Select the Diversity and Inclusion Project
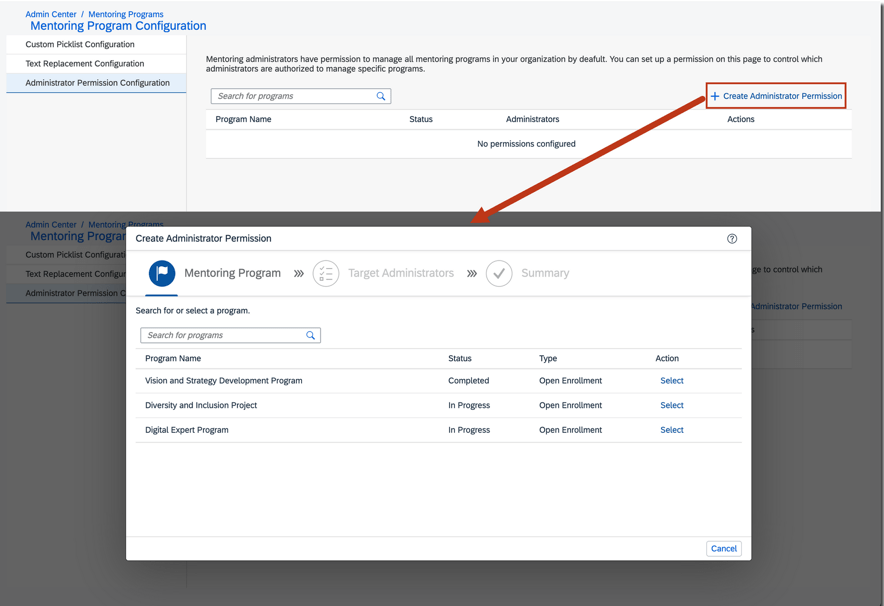This screenshot has height=606, width=884. coord(671,405)
